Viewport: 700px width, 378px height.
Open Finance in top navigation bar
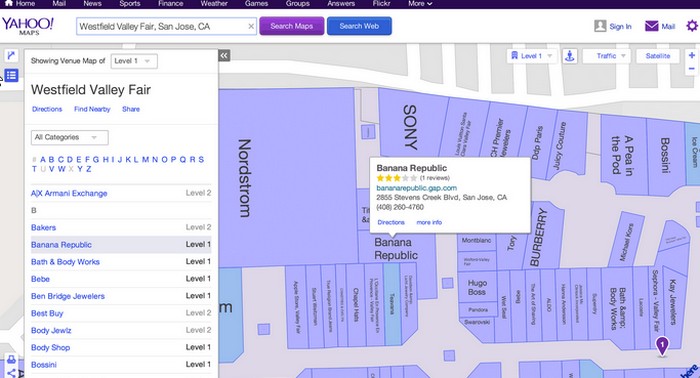click(171, 3)
